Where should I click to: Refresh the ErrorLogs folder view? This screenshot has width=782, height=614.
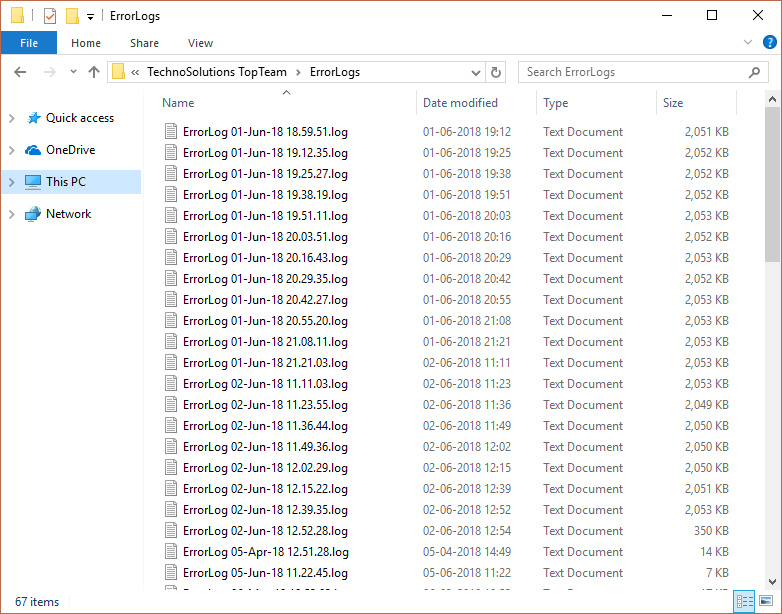496,72
